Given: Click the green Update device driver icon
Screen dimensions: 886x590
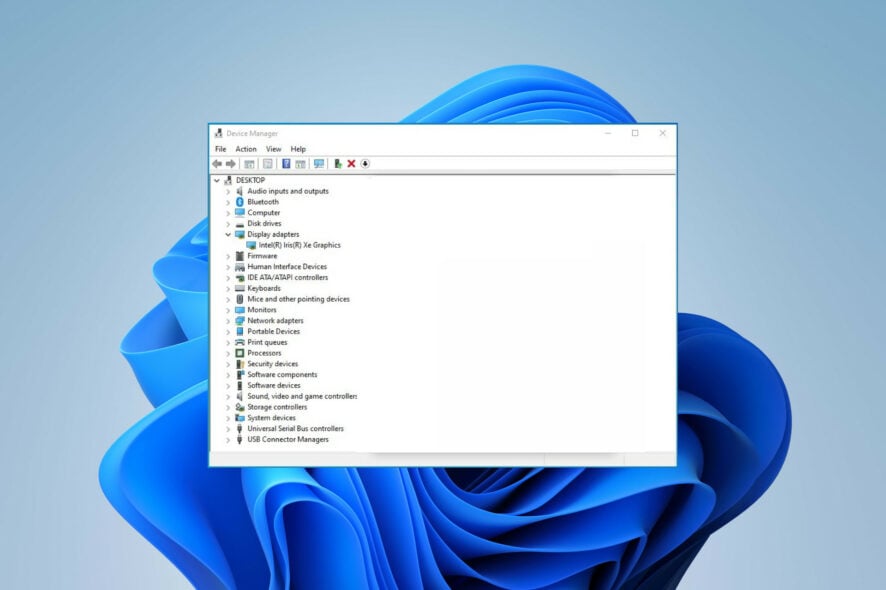Looking at the screenshot, I should [337, 164].
